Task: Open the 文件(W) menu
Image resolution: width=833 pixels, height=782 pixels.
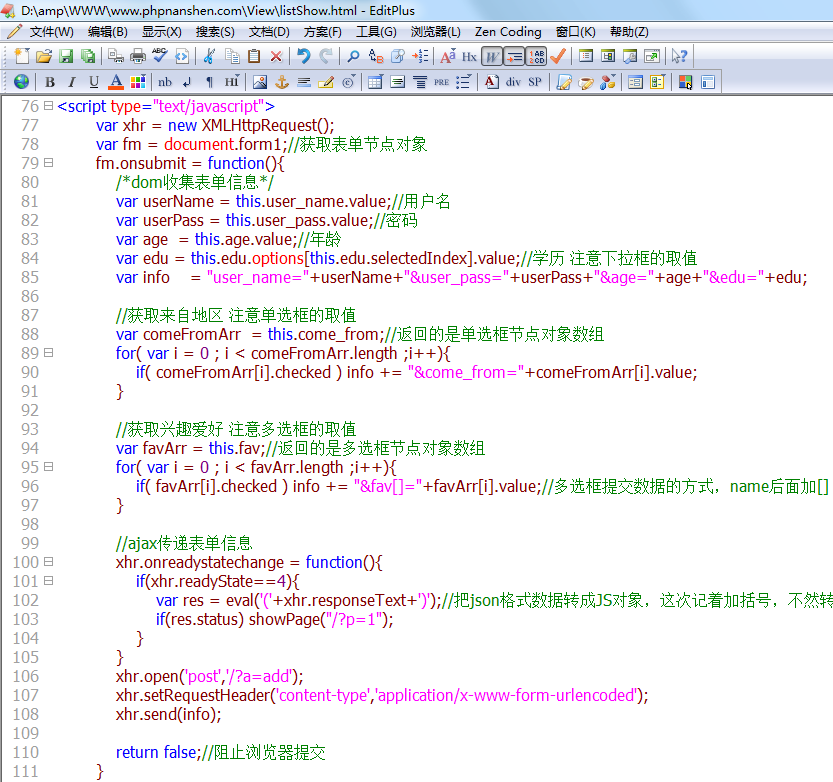Action: (52, 32)
